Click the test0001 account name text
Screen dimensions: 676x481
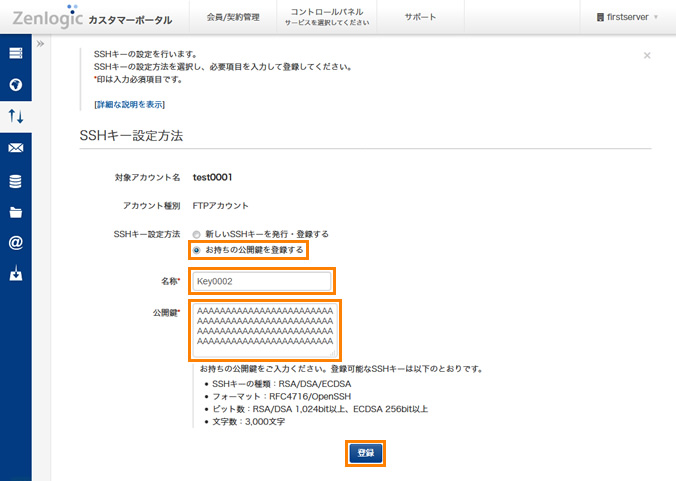point(213,177)
